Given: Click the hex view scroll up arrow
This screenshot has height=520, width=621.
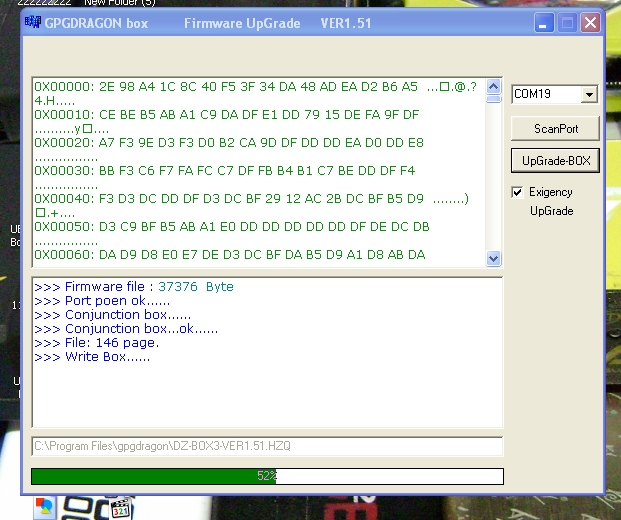Looking at the screenshot, I should 493,86.
